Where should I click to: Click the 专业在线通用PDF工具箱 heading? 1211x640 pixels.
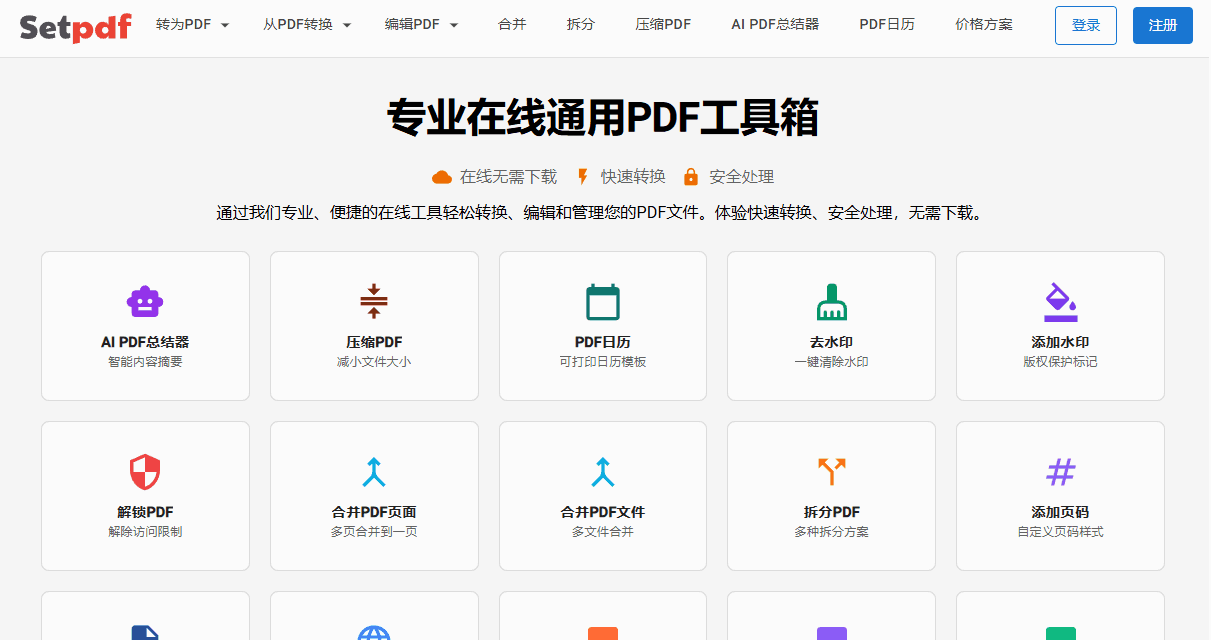coord(603,117)
